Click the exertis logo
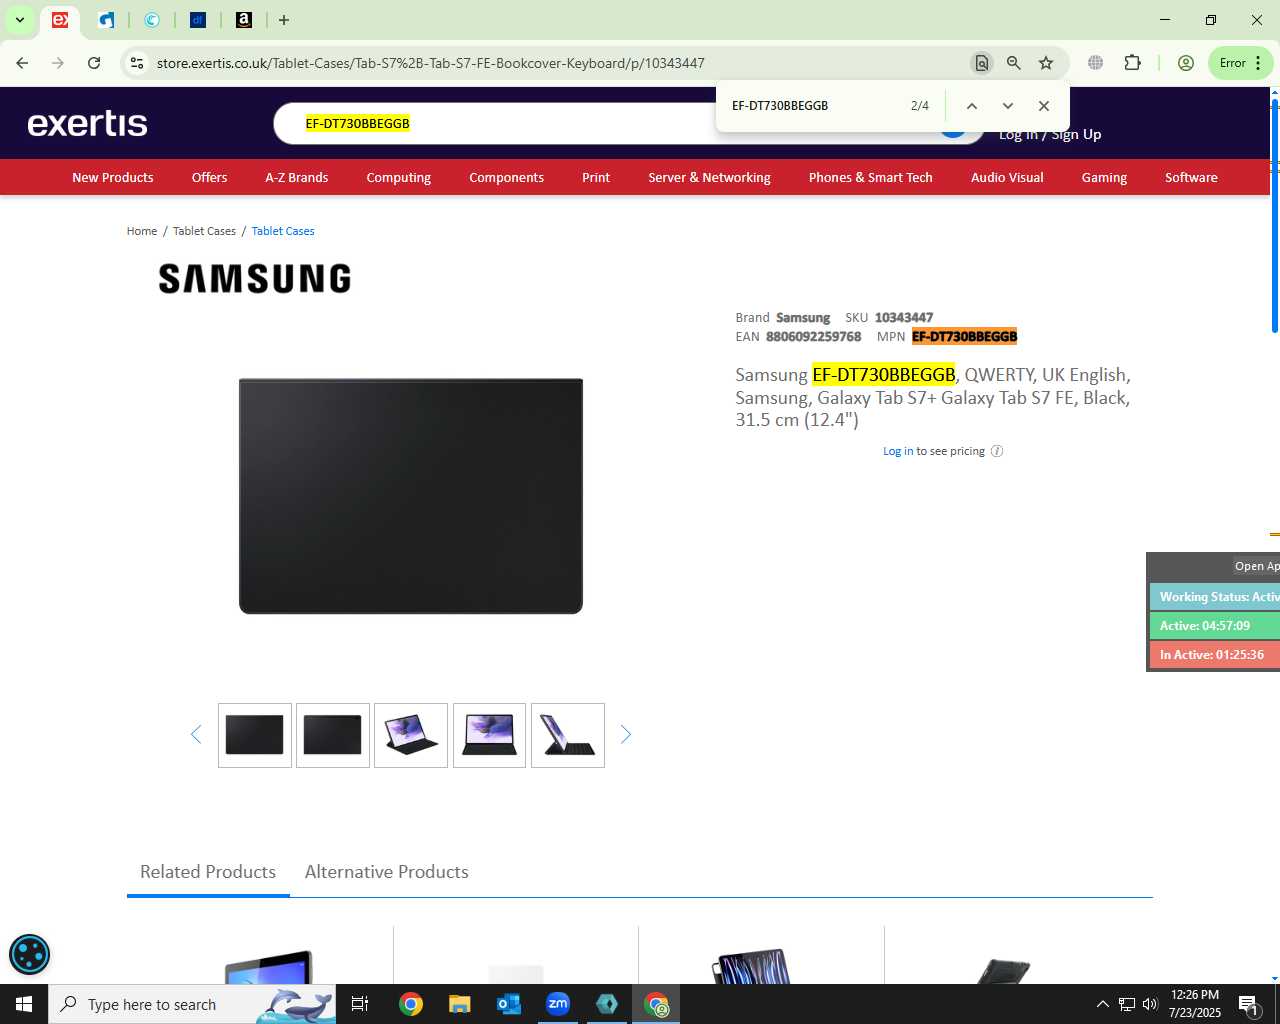 tap(87, 123)
